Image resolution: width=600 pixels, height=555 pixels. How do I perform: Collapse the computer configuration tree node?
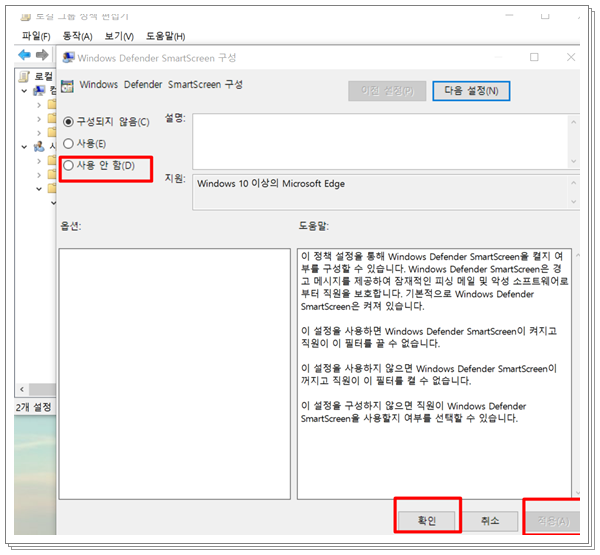(x=24, y=91)
